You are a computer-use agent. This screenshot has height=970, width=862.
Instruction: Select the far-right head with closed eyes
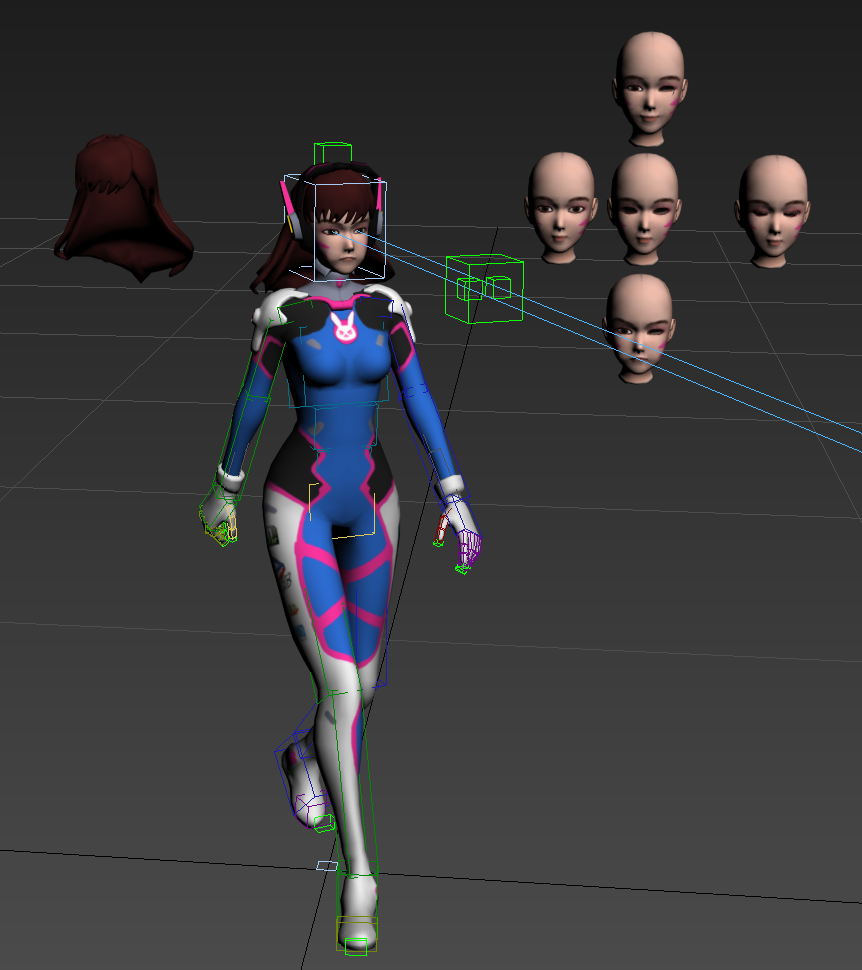pos(772,211)
